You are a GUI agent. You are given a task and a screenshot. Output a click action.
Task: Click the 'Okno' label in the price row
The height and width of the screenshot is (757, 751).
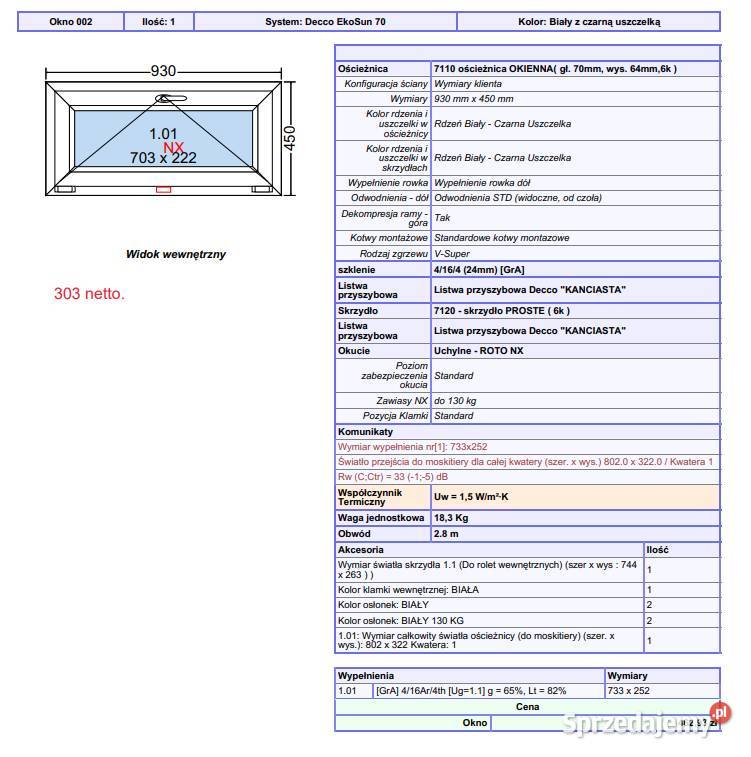(x=475, y=723)
